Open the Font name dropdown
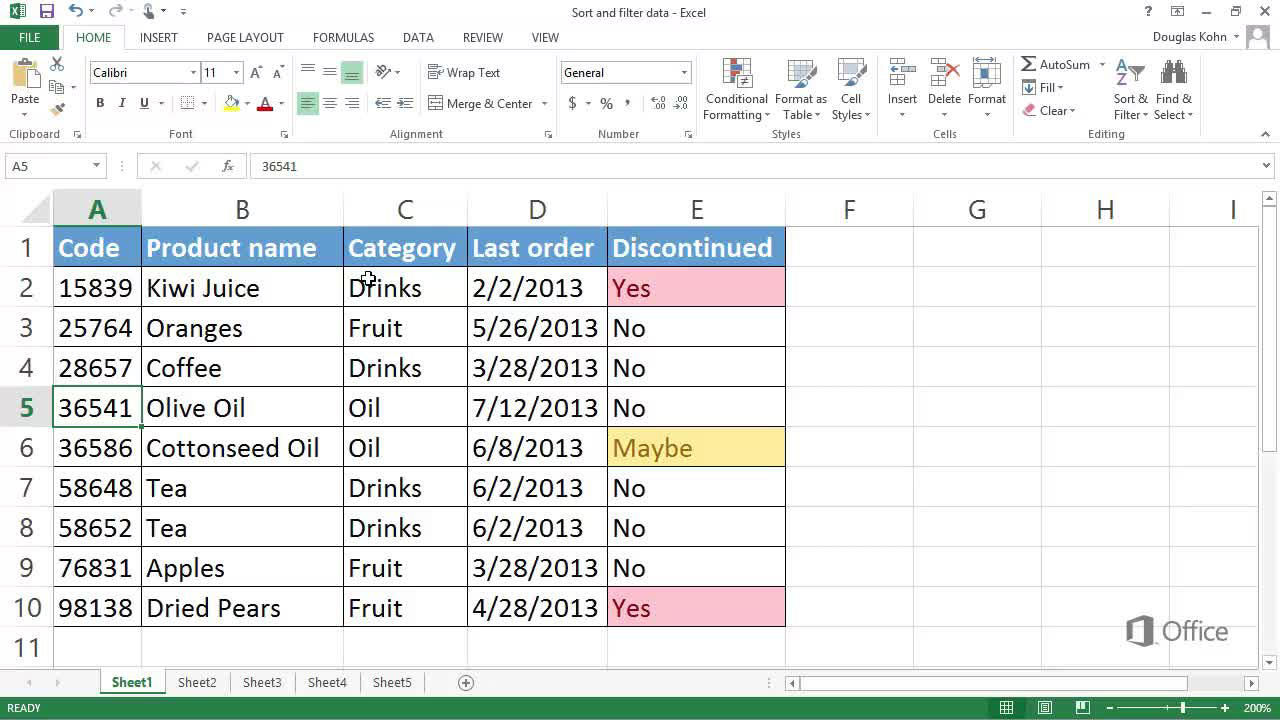This screenshot has width=1280, height=720. tap(195, 72)
